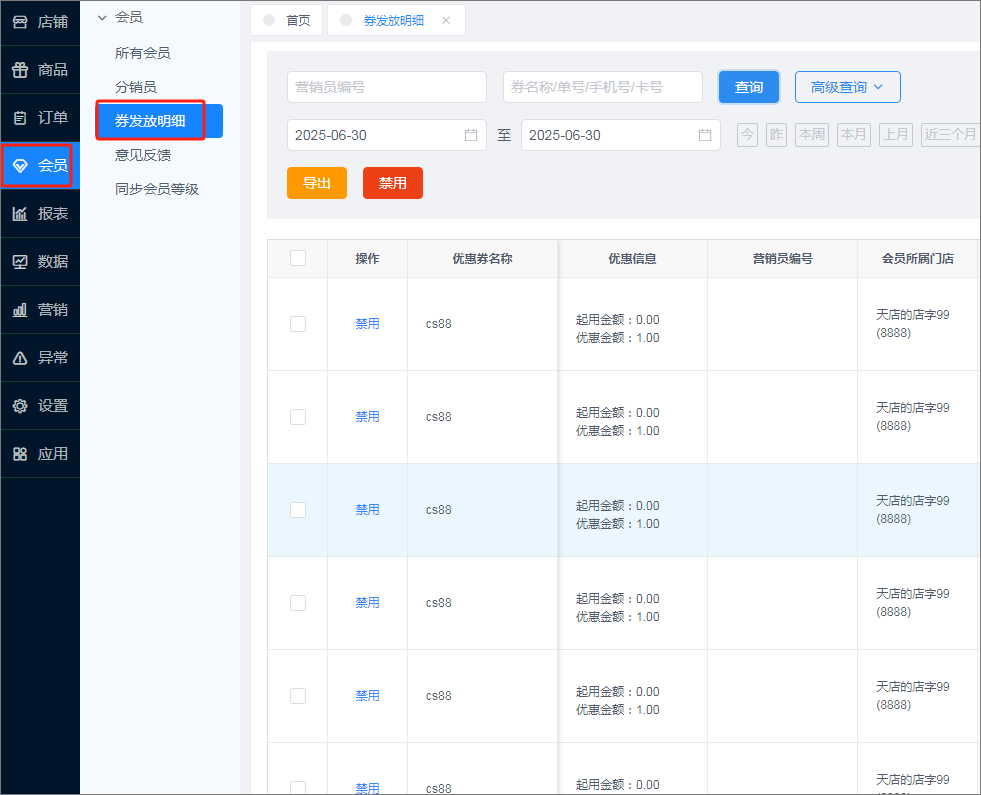Focus the 券名称/单号/手机号/卡号 search field
The width and height of the screenshot is (981, 795).
[x=602, y=87]
